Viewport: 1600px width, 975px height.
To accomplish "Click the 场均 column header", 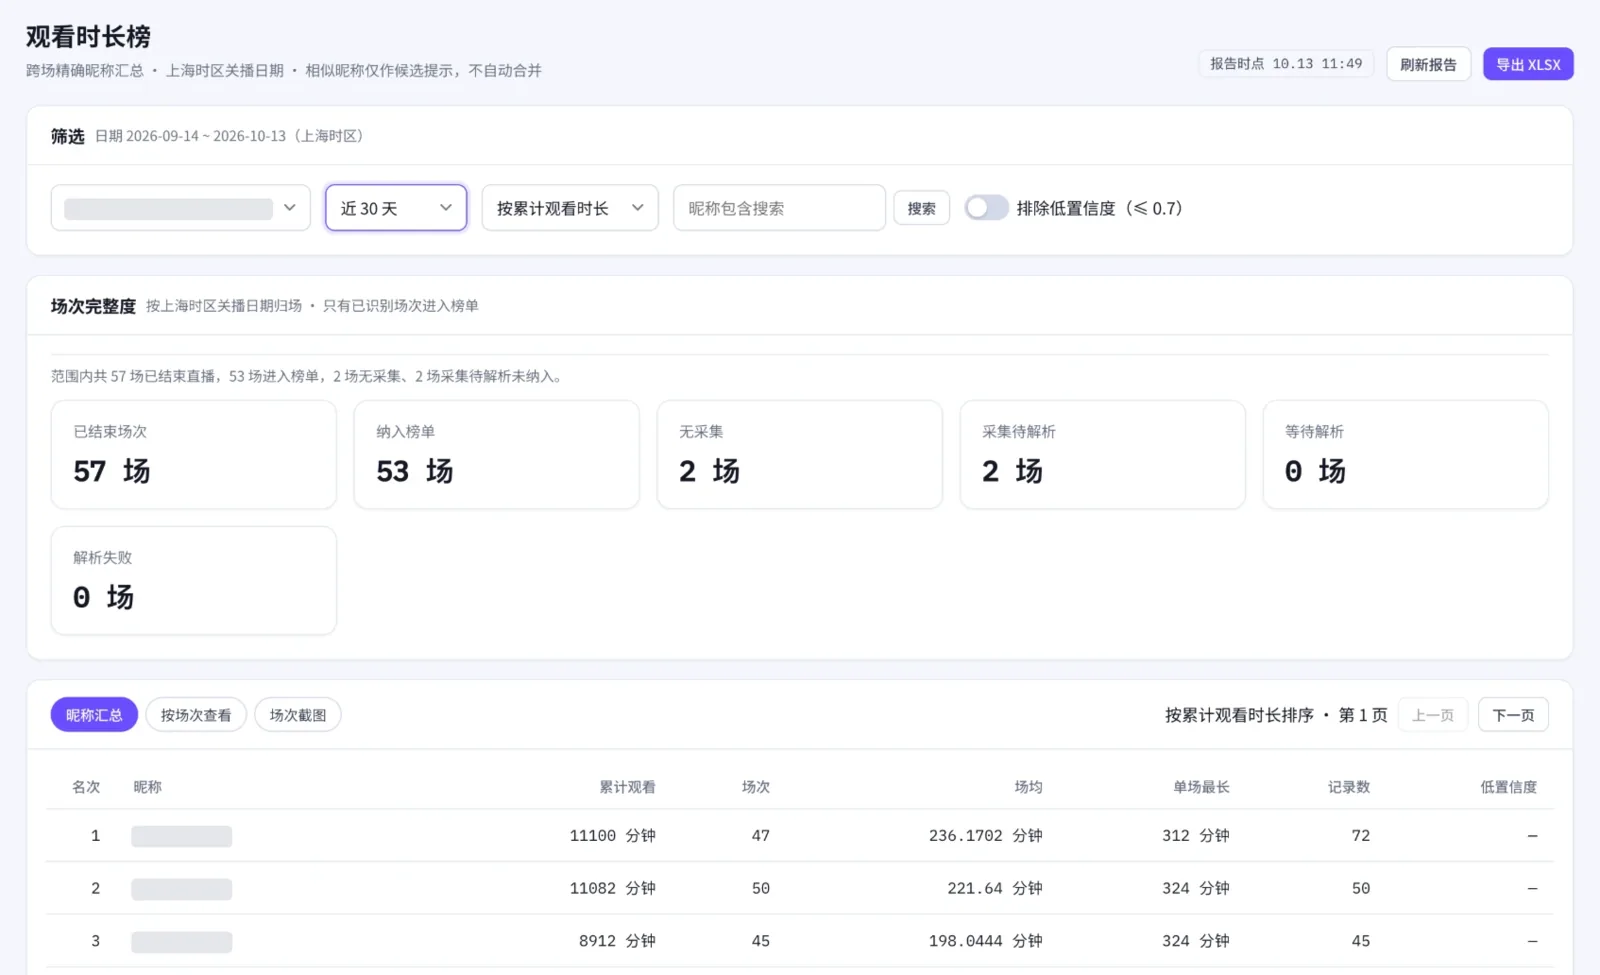I will [1028, 787].
